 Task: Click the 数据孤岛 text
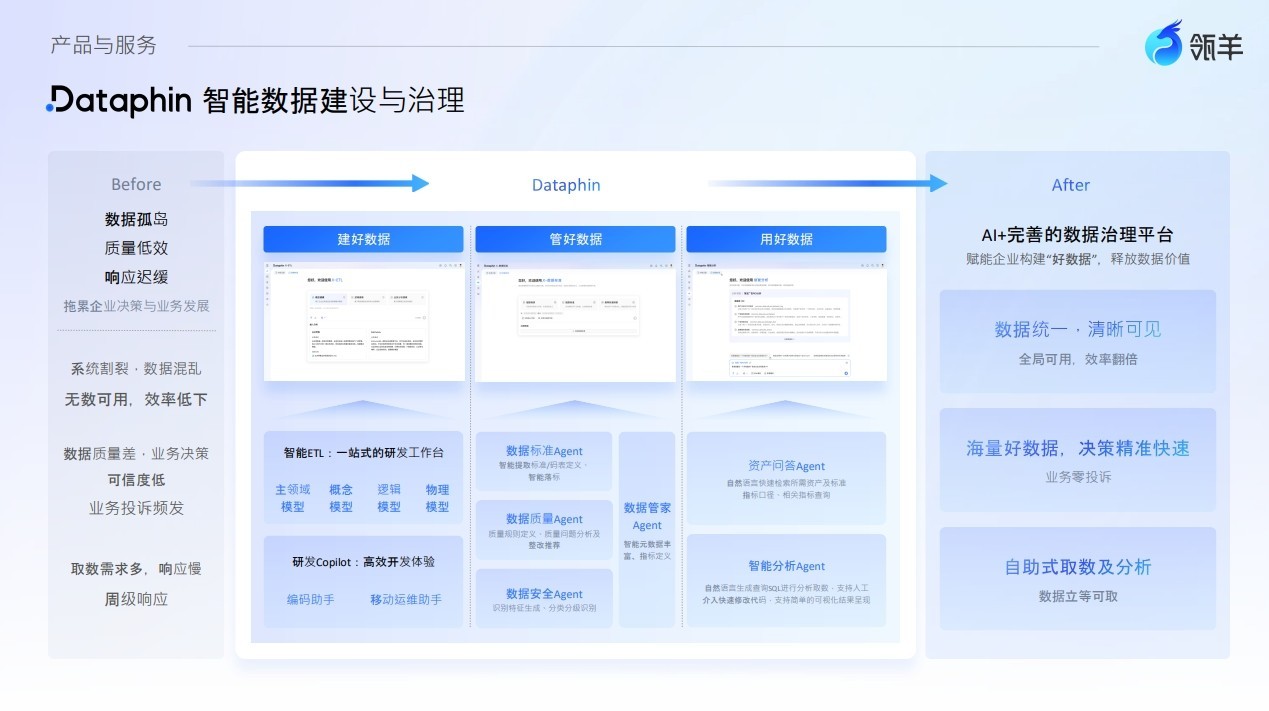(136, 219)
